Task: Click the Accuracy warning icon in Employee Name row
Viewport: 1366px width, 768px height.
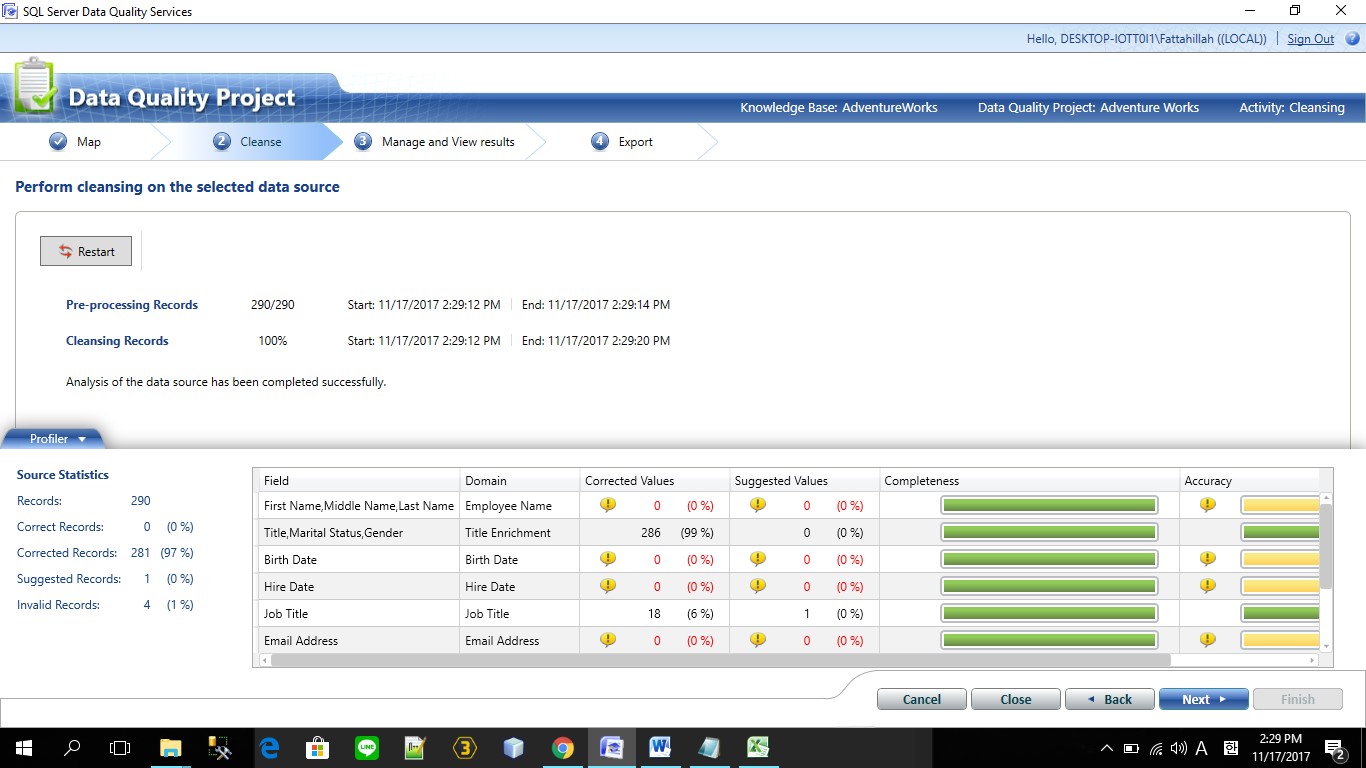Action: (x=1208, y=505)
